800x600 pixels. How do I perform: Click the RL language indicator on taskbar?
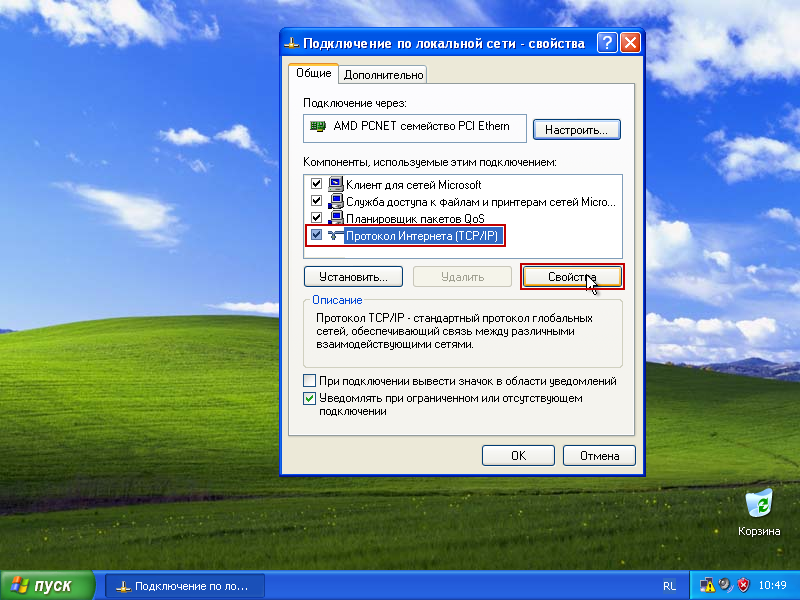(669, 586)
